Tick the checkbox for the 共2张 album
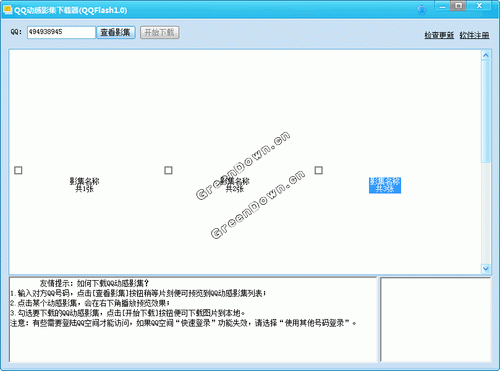 [x=168, y=170]
